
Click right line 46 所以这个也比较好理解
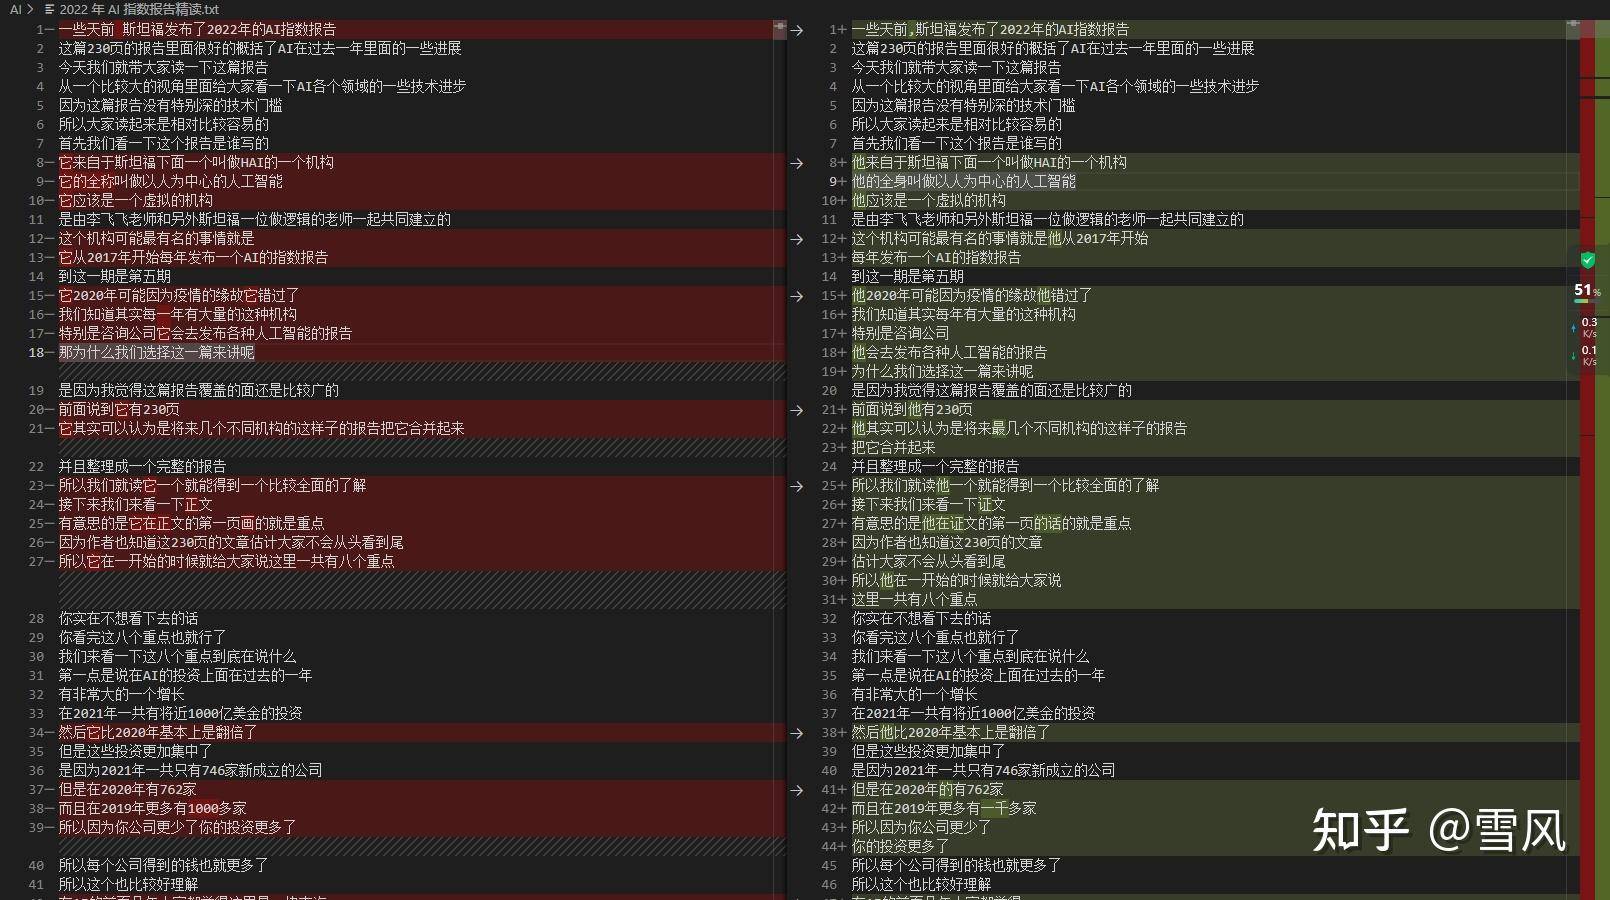point(921,885)
